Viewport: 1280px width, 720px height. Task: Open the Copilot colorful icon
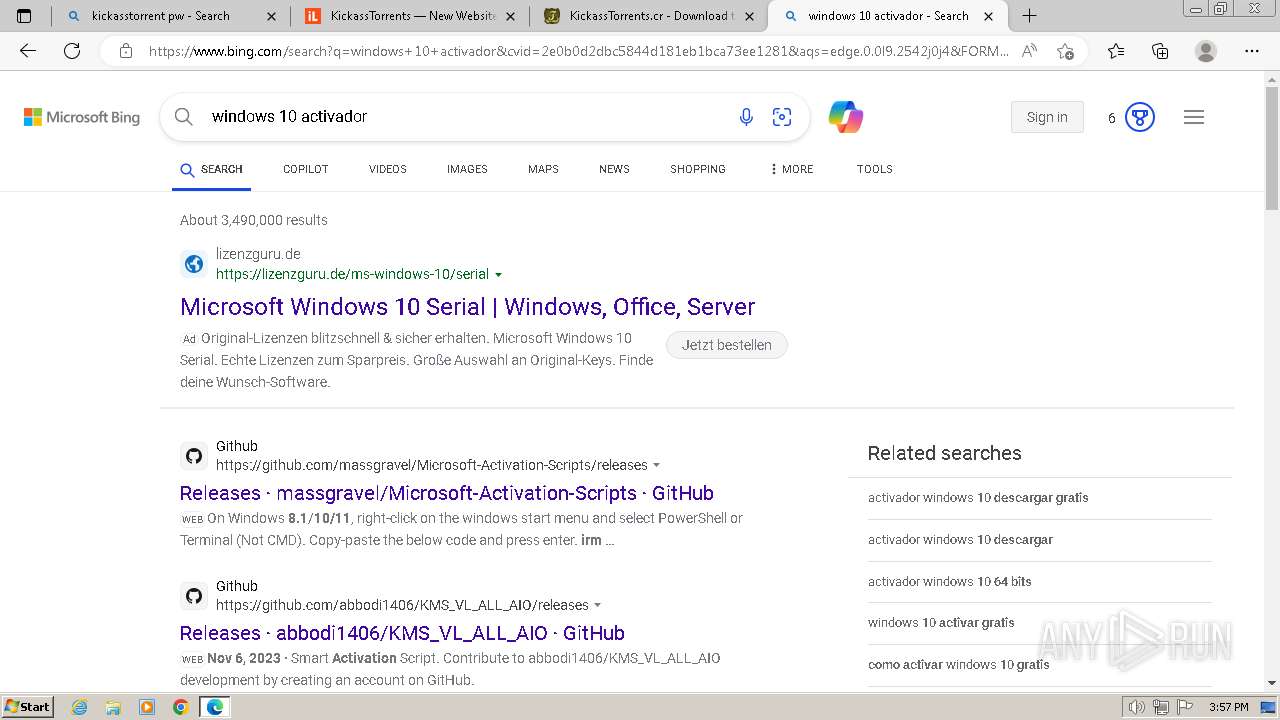846,117
